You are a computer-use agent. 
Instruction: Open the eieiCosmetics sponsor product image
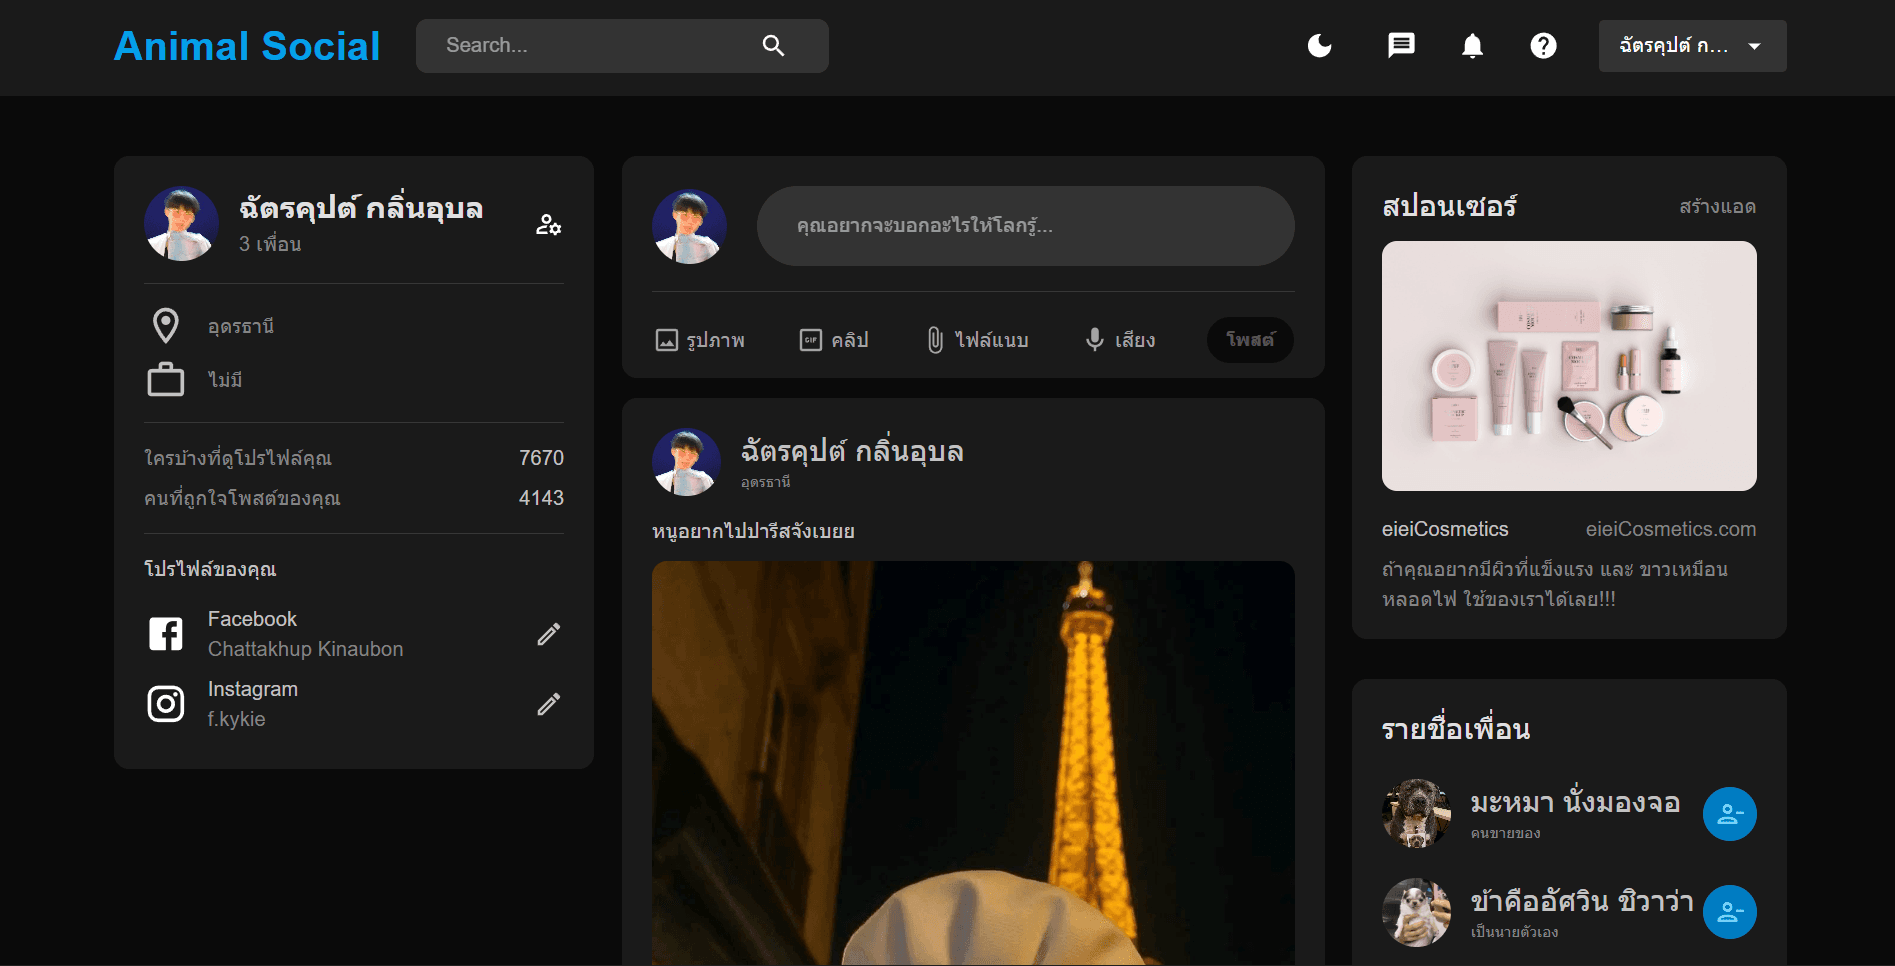tap(1569, 366)
